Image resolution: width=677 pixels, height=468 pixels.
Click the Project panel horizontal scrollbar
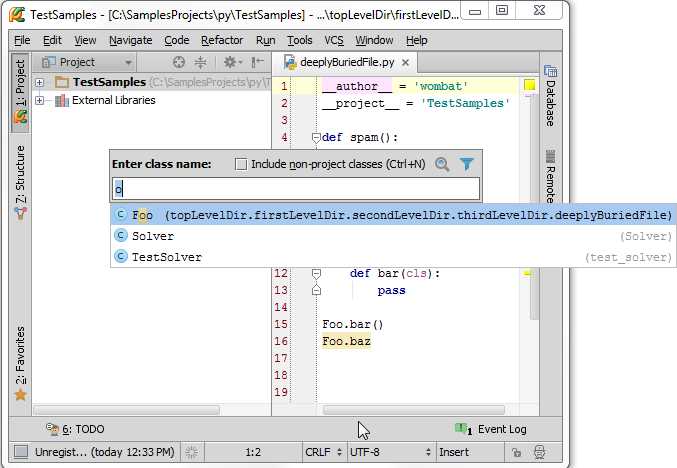point(127,409)
